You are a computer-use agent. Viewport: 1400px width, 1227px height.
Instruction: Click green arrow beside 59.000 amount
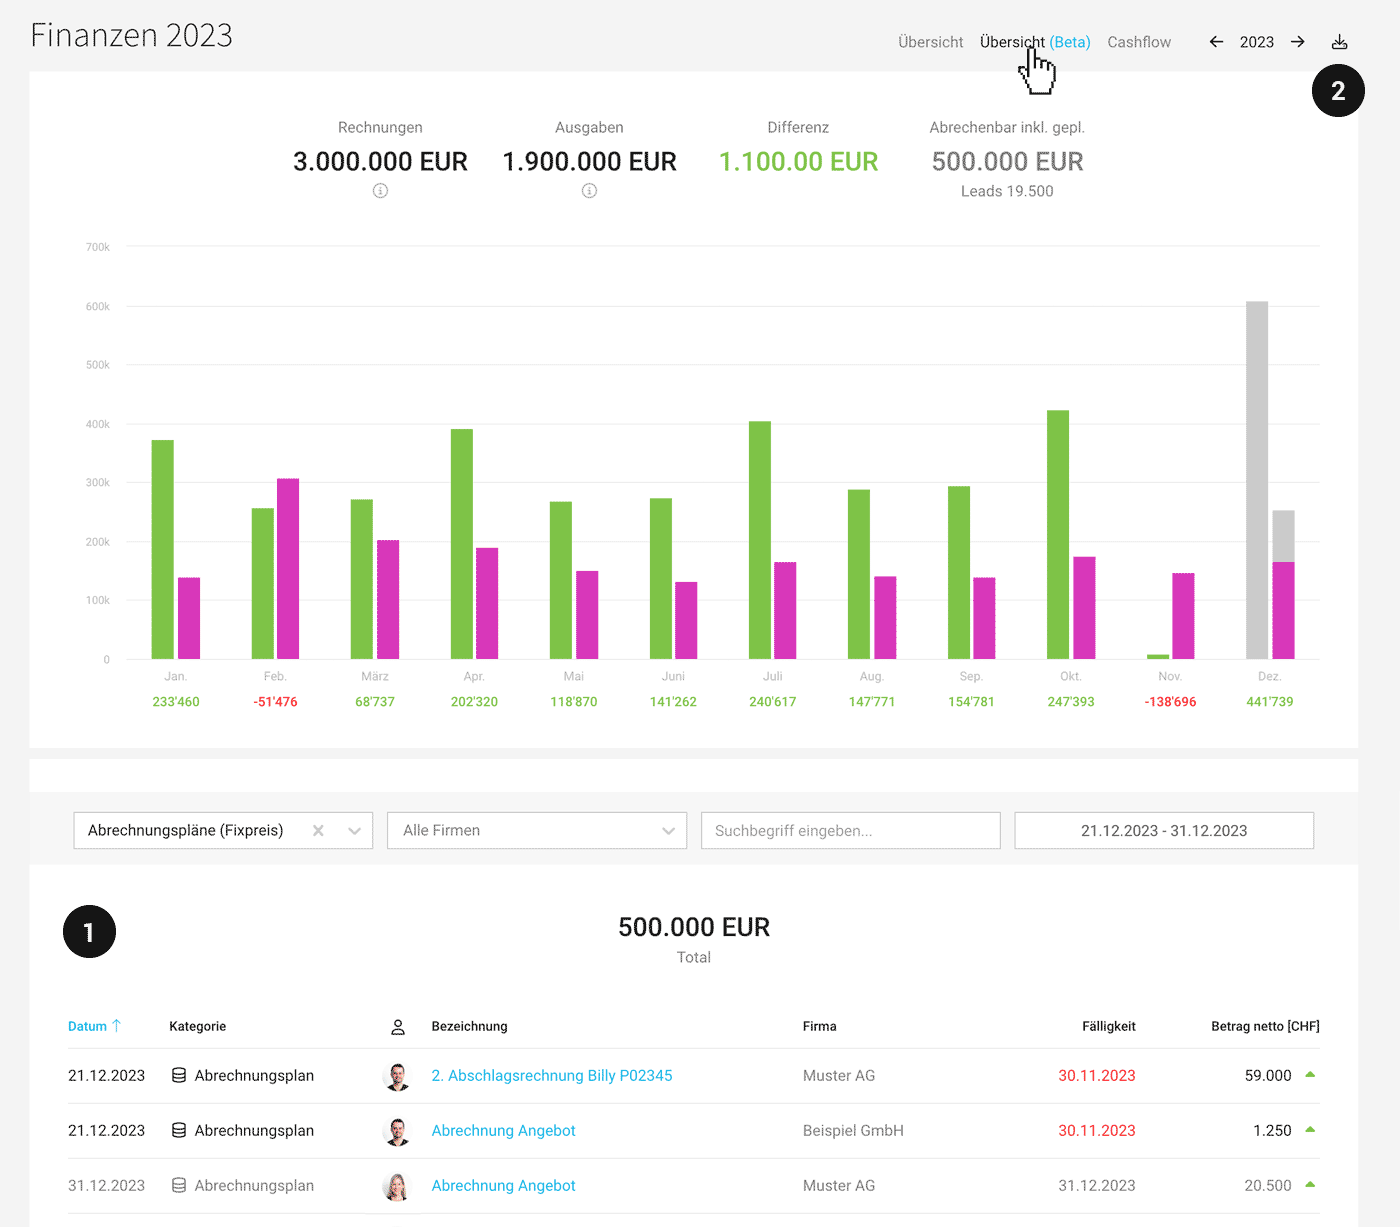pyautogui.click(x=1310, y=1075)
